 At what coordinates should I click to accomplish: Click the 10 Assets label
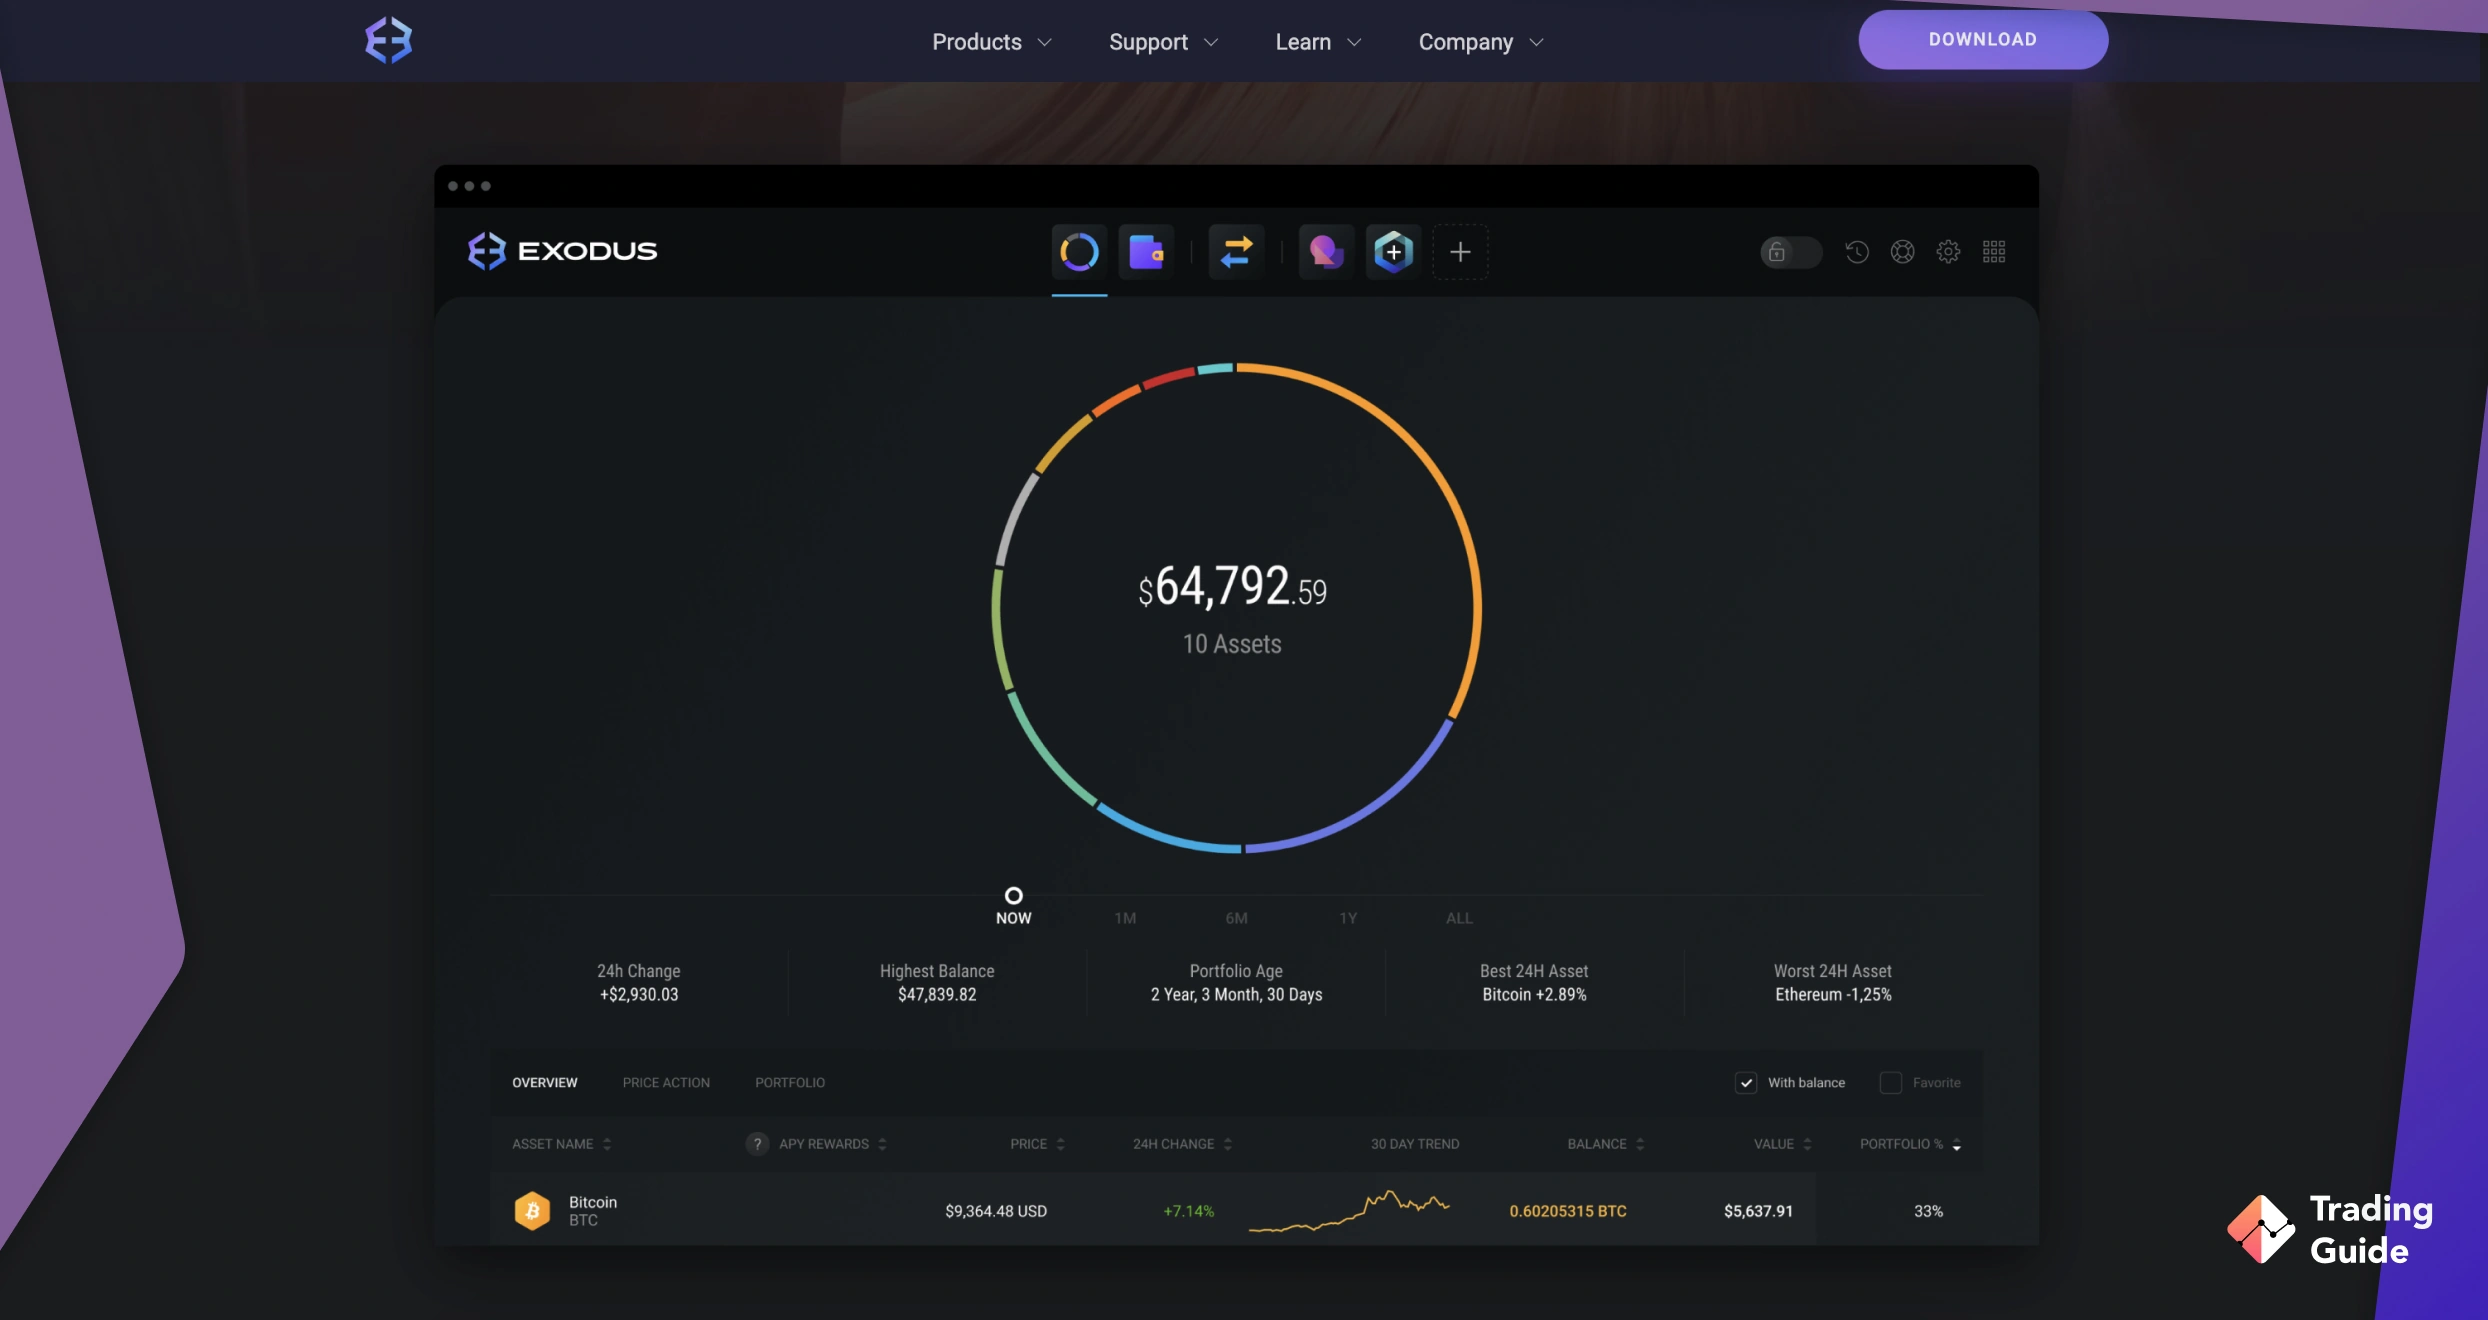[1232, 644]
